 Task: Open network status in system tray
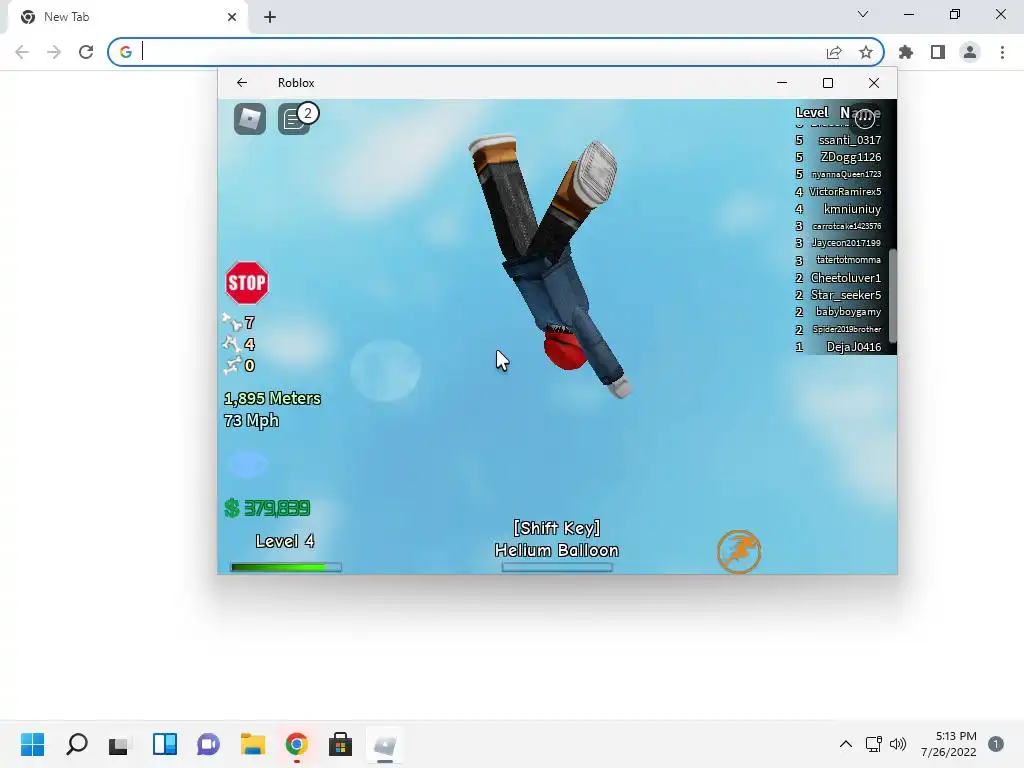tap(873, 744)
